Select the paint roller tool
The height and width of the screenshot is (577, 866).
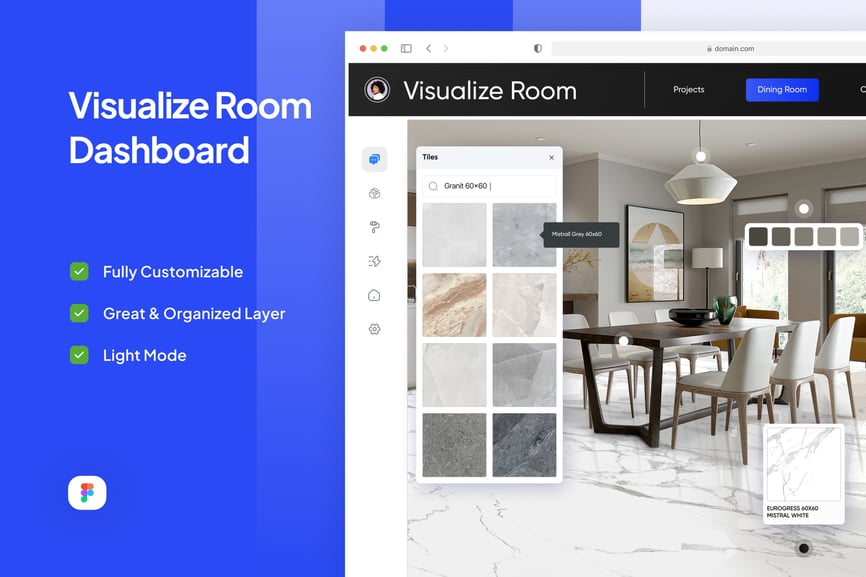[x=374, y=227]
